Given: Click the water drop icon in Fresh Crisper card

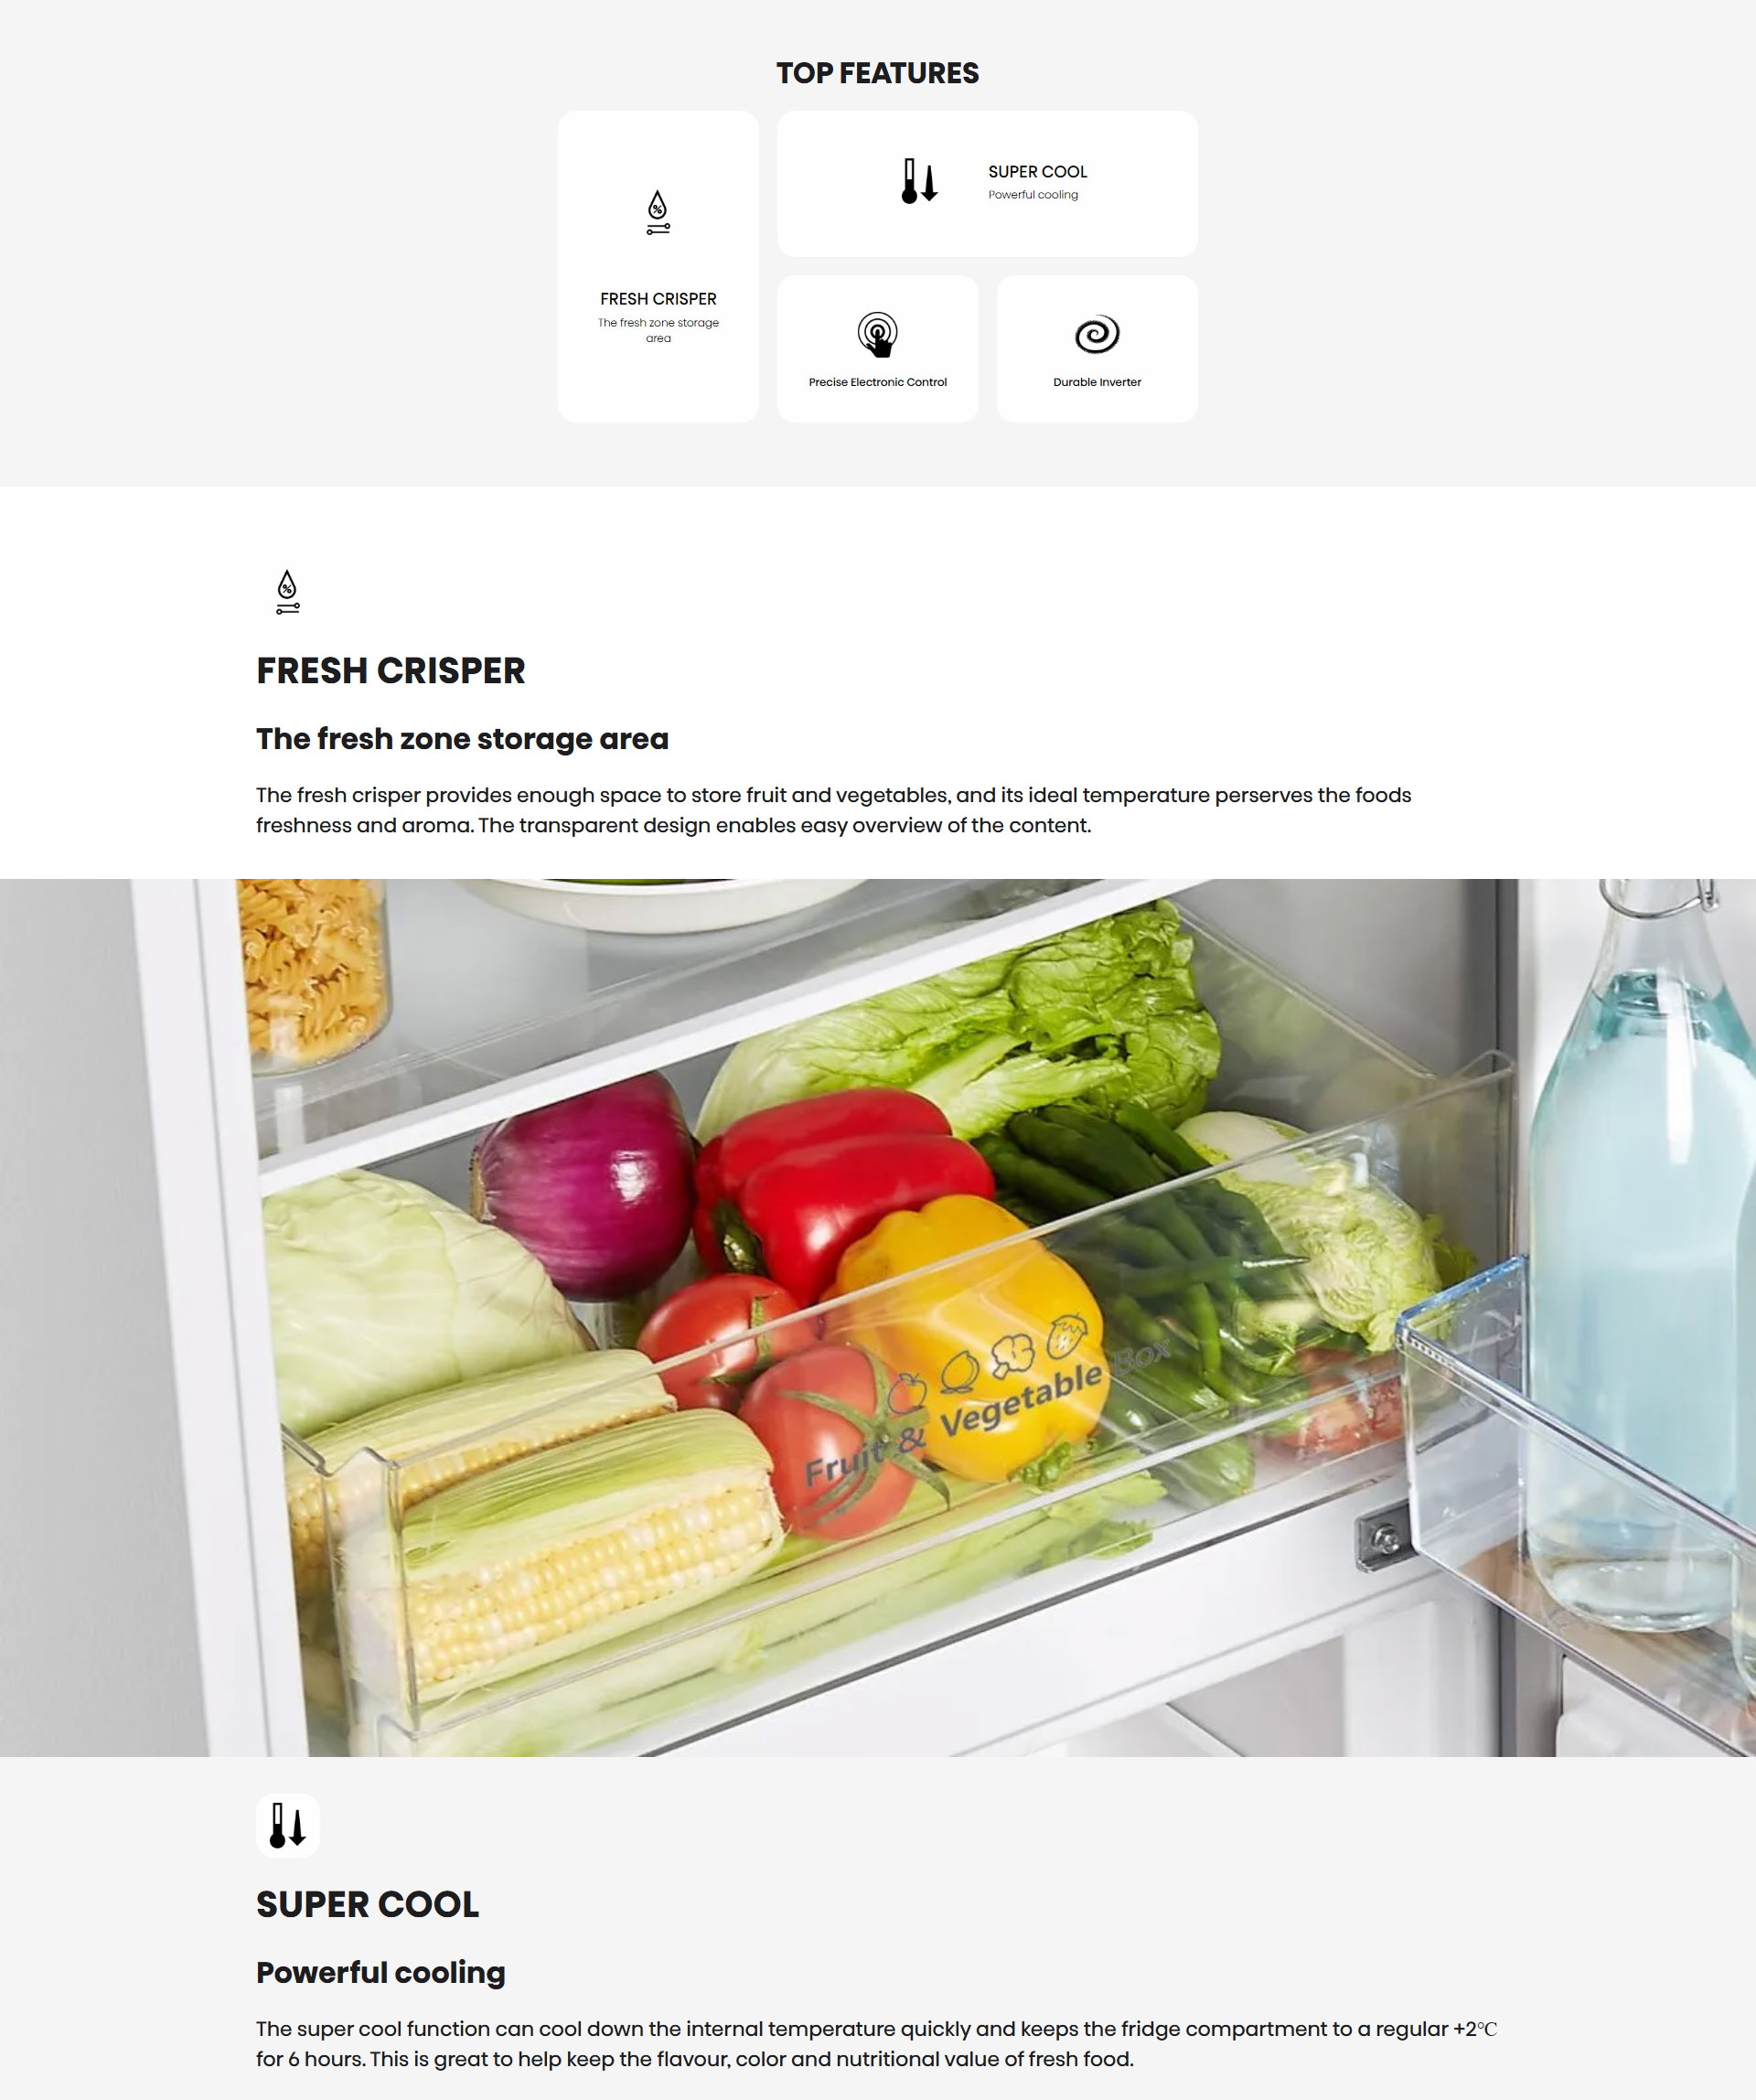Looking at the screenshot, I should pyautogui.click(x=658, y=212).
